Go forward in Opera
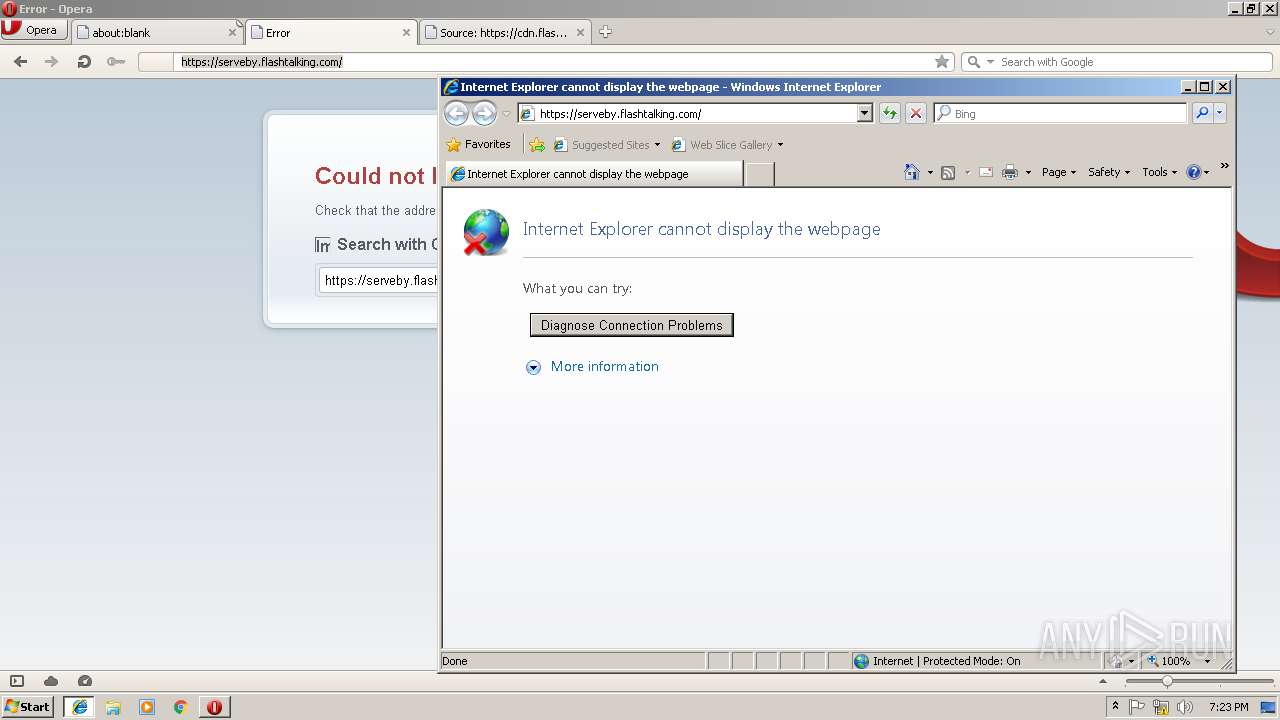The image size is (1280, 720). [x=52, y=62]
